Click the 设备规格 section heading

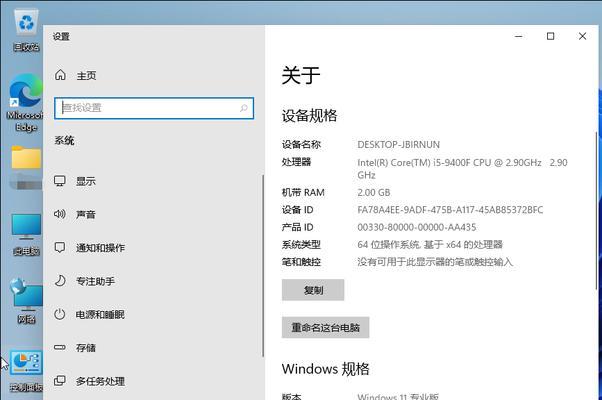pyautogui.click(x=309, y=116)
